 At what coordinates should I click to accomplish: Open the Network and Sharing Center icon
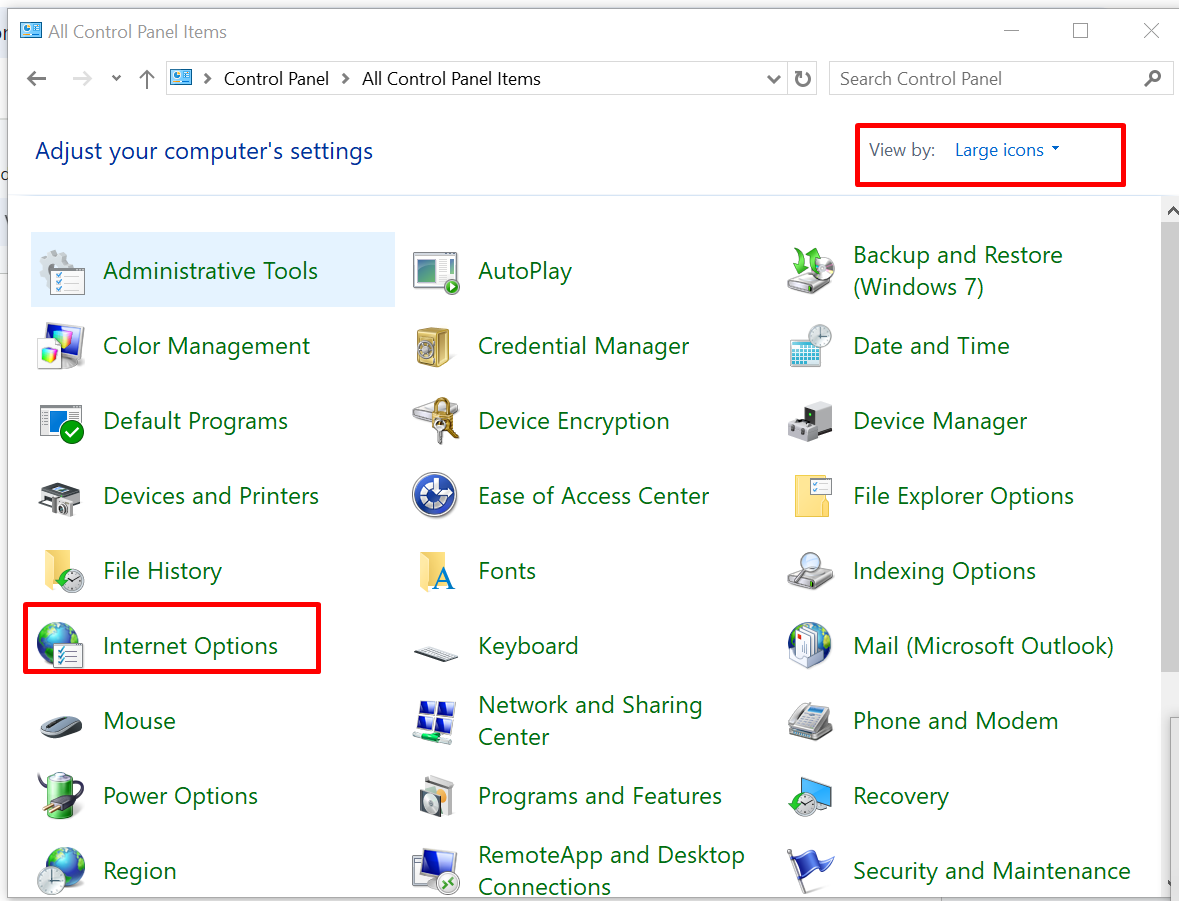[435, 721]
